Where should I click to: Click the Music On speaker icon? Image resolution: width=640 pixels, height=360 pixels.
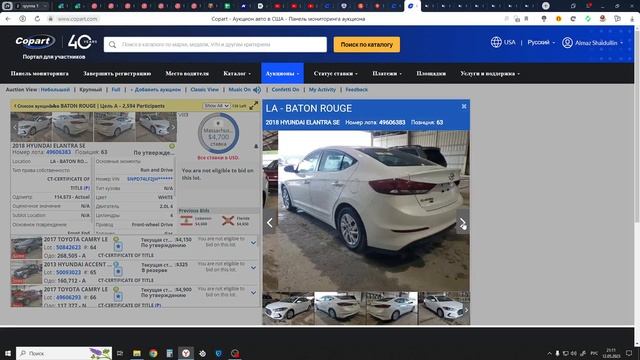coord(257,89)
